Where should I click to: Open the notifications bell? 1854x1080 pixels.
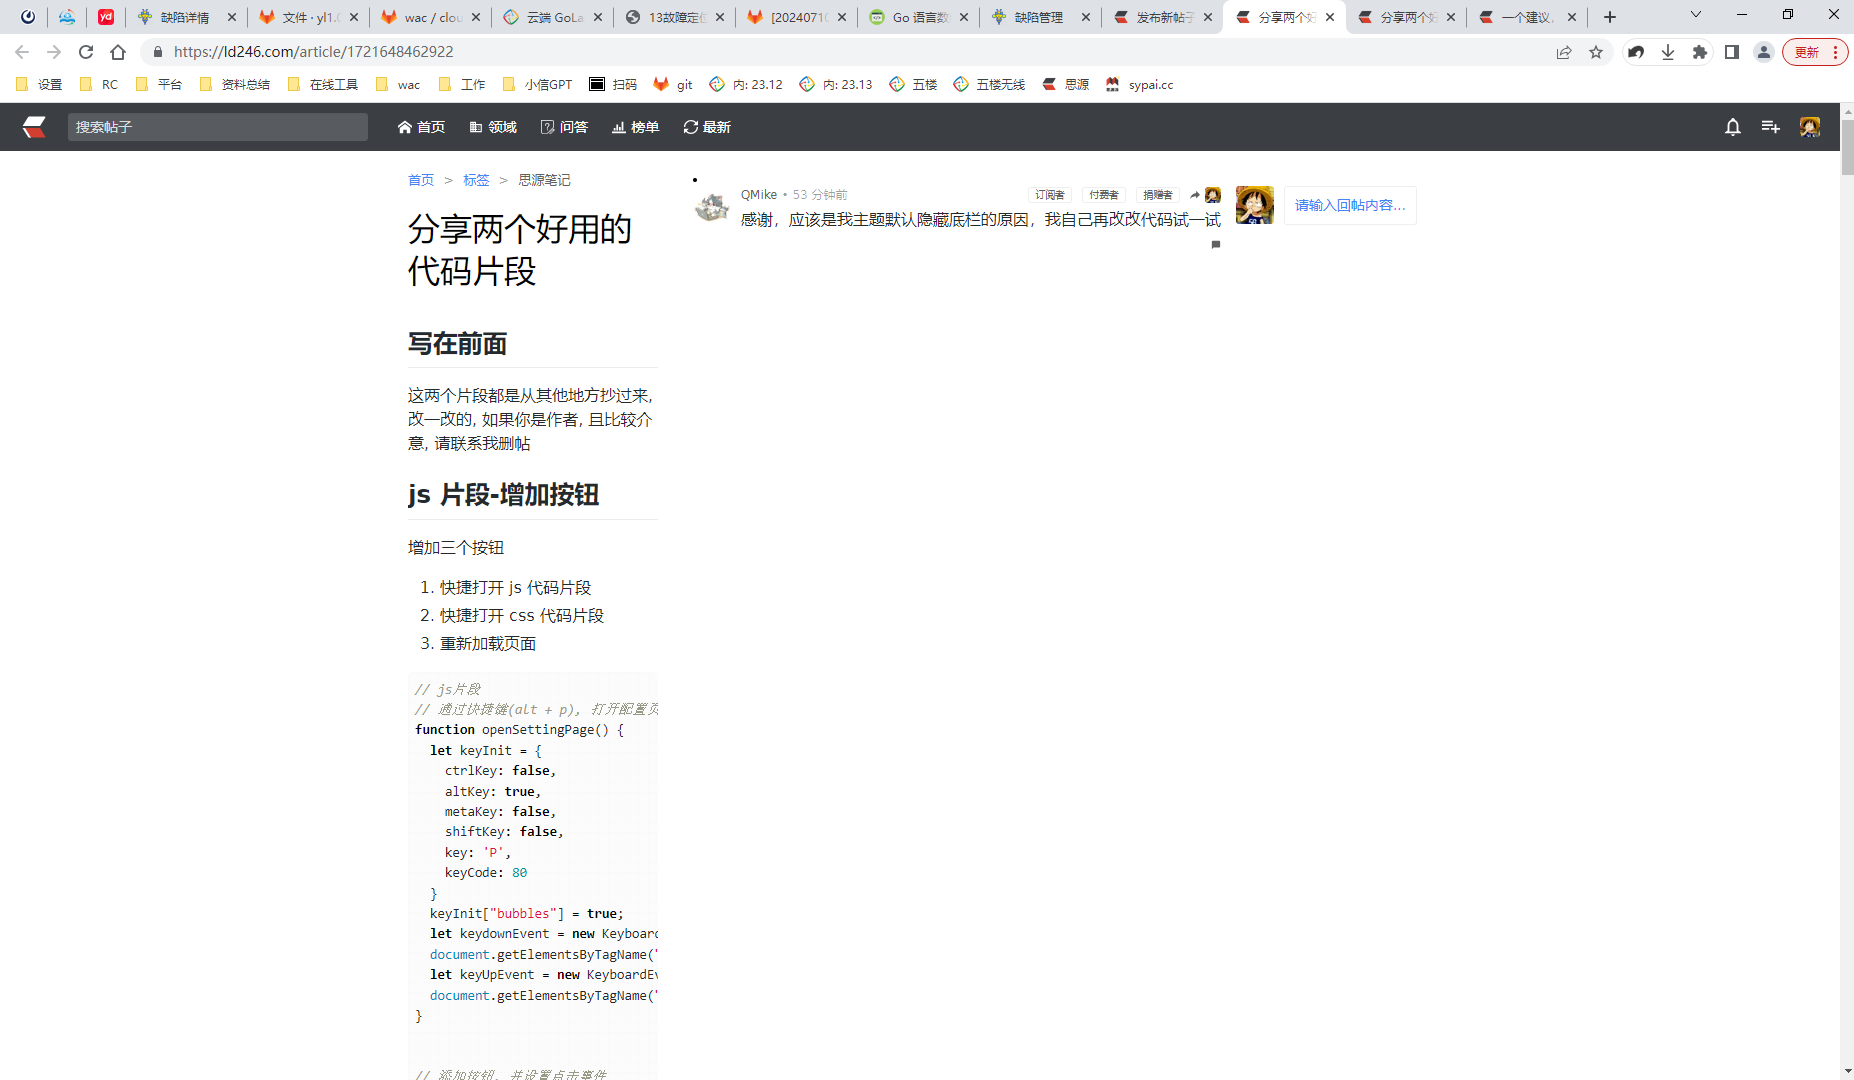pos(1733,127)
